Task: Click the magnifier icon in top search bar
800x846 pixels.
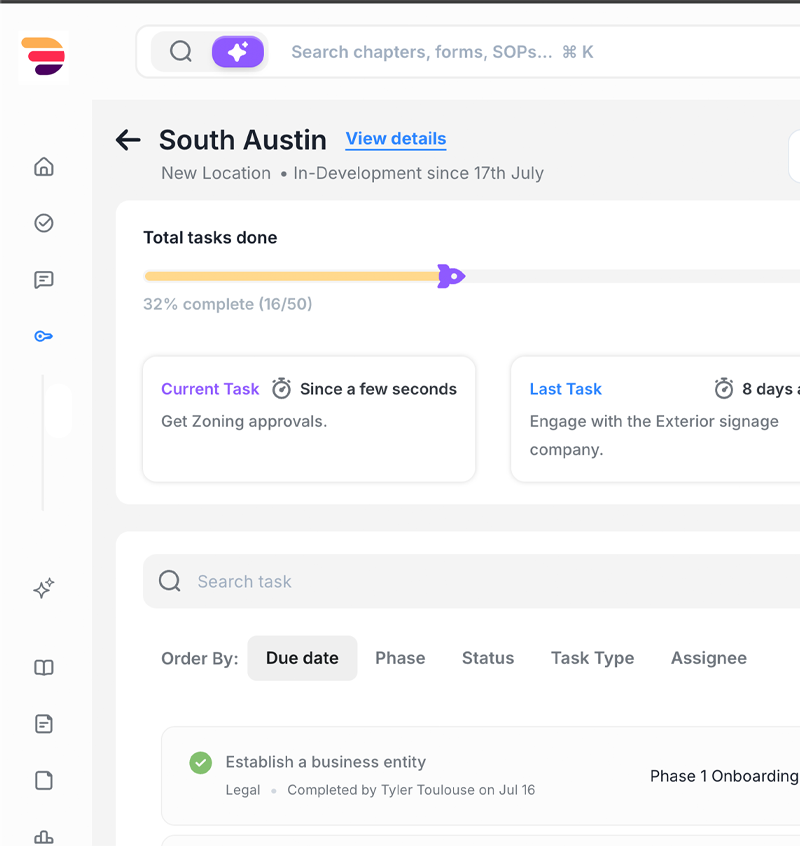Action: pyautogui.click(x=181, y=52)
